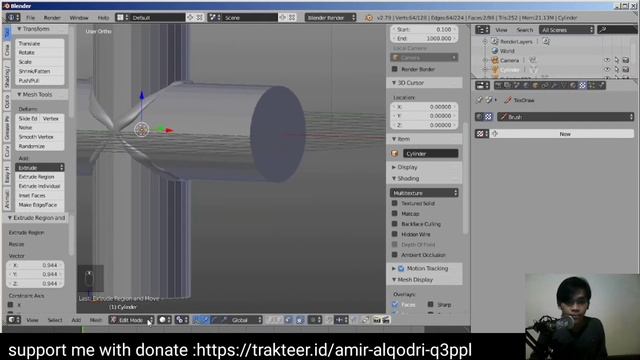
Task: Click the scene browse icon beside Scene
Action: pyautogui.click(x=214, y=18)
